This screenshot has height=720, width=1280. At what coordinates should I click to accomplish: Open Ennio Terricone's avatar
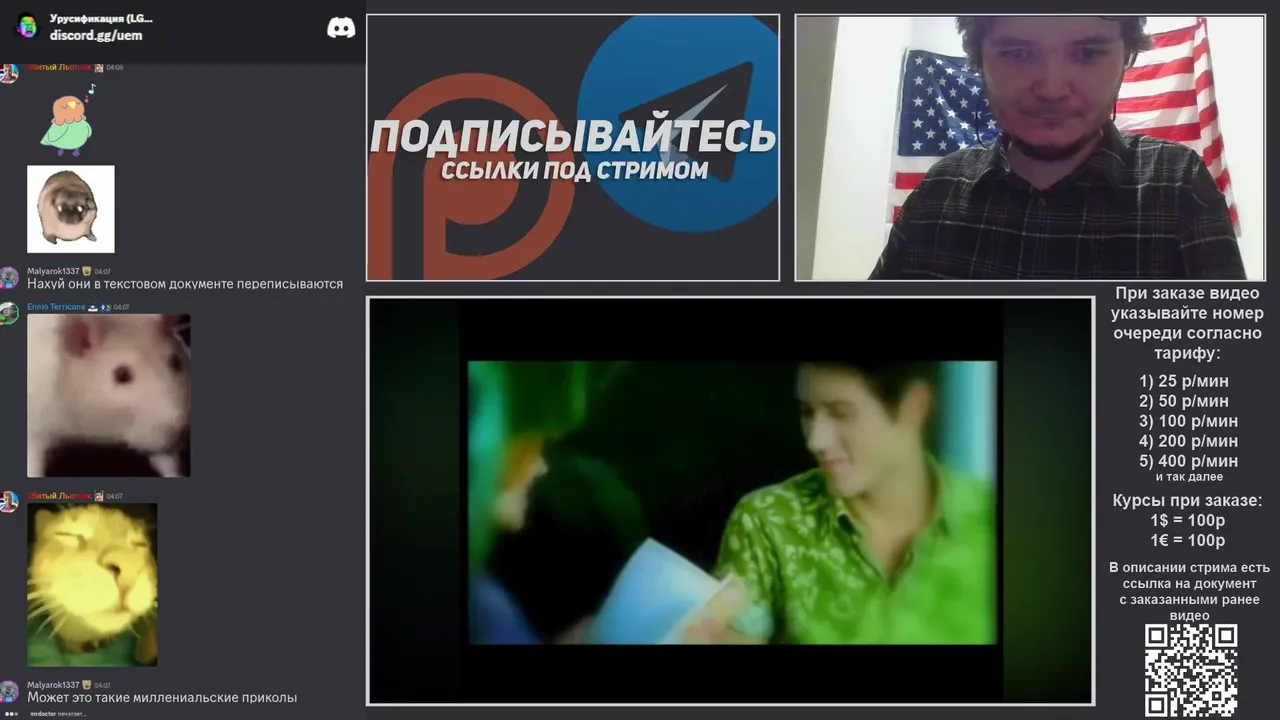tap(9, 313)
